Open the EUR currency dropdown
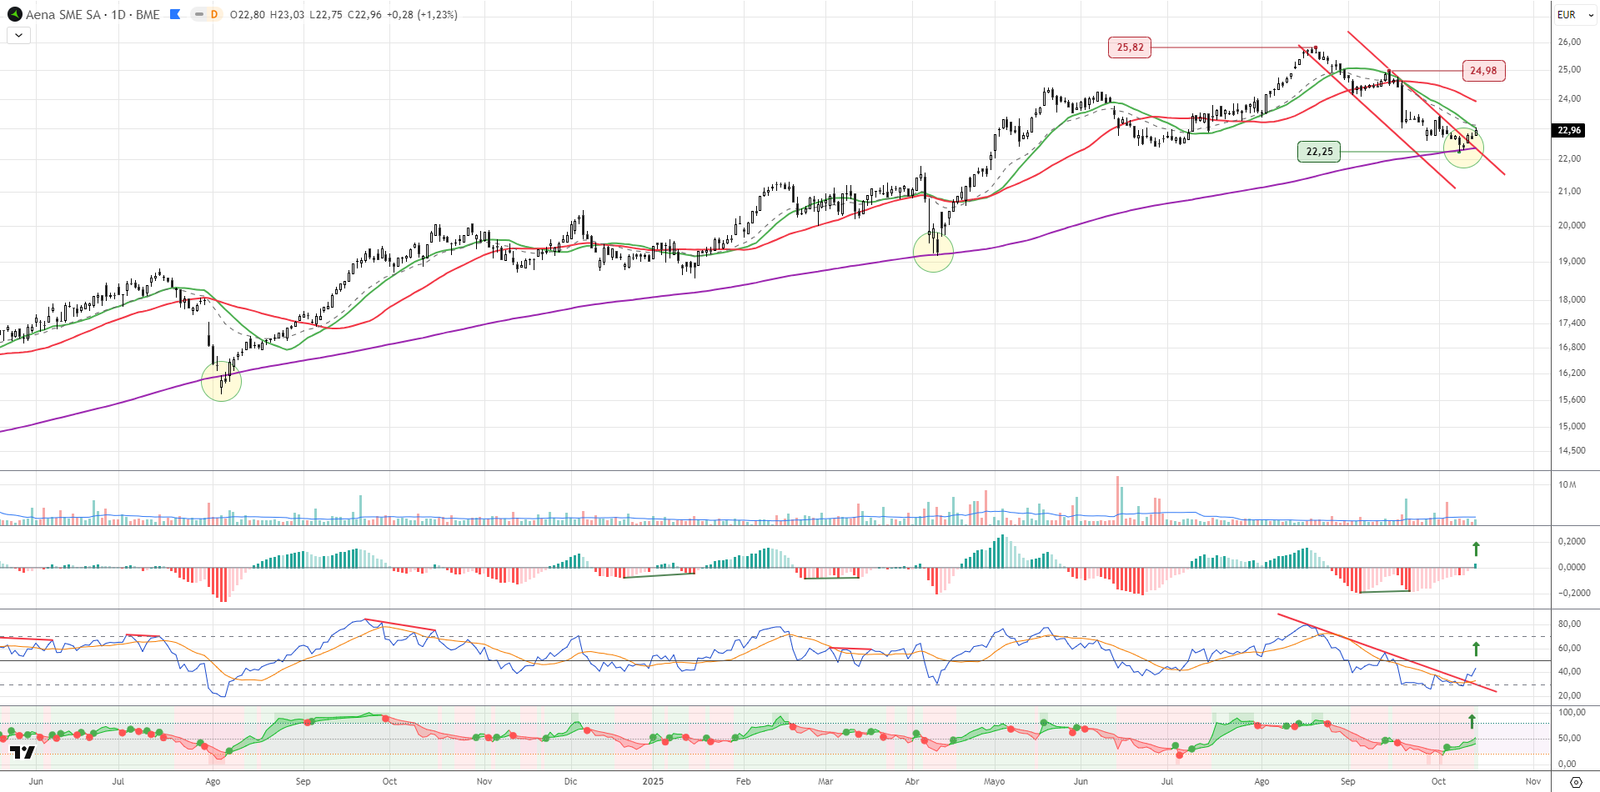The height and width of the screenshot is (792, 1600). click(x=1574, y=15)
